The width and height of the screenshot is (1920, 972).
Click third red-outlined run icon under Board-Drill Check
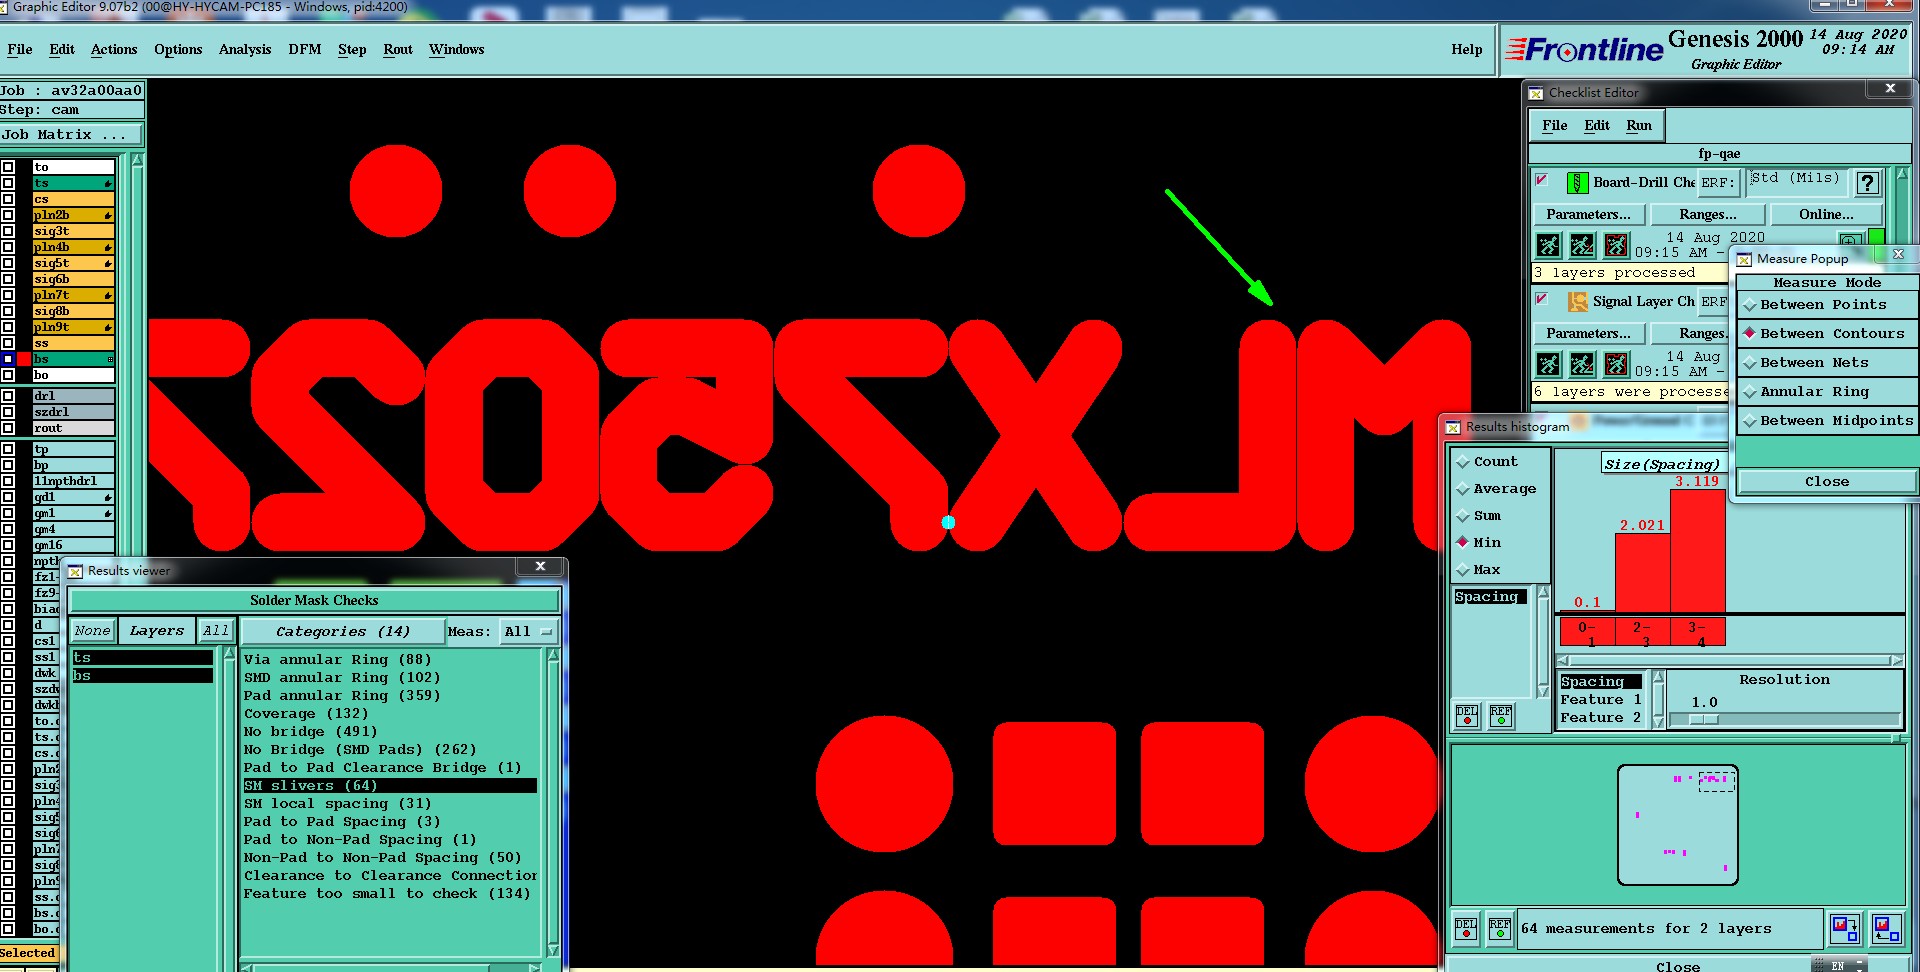pyautogui.click(x=1616, y=245)
